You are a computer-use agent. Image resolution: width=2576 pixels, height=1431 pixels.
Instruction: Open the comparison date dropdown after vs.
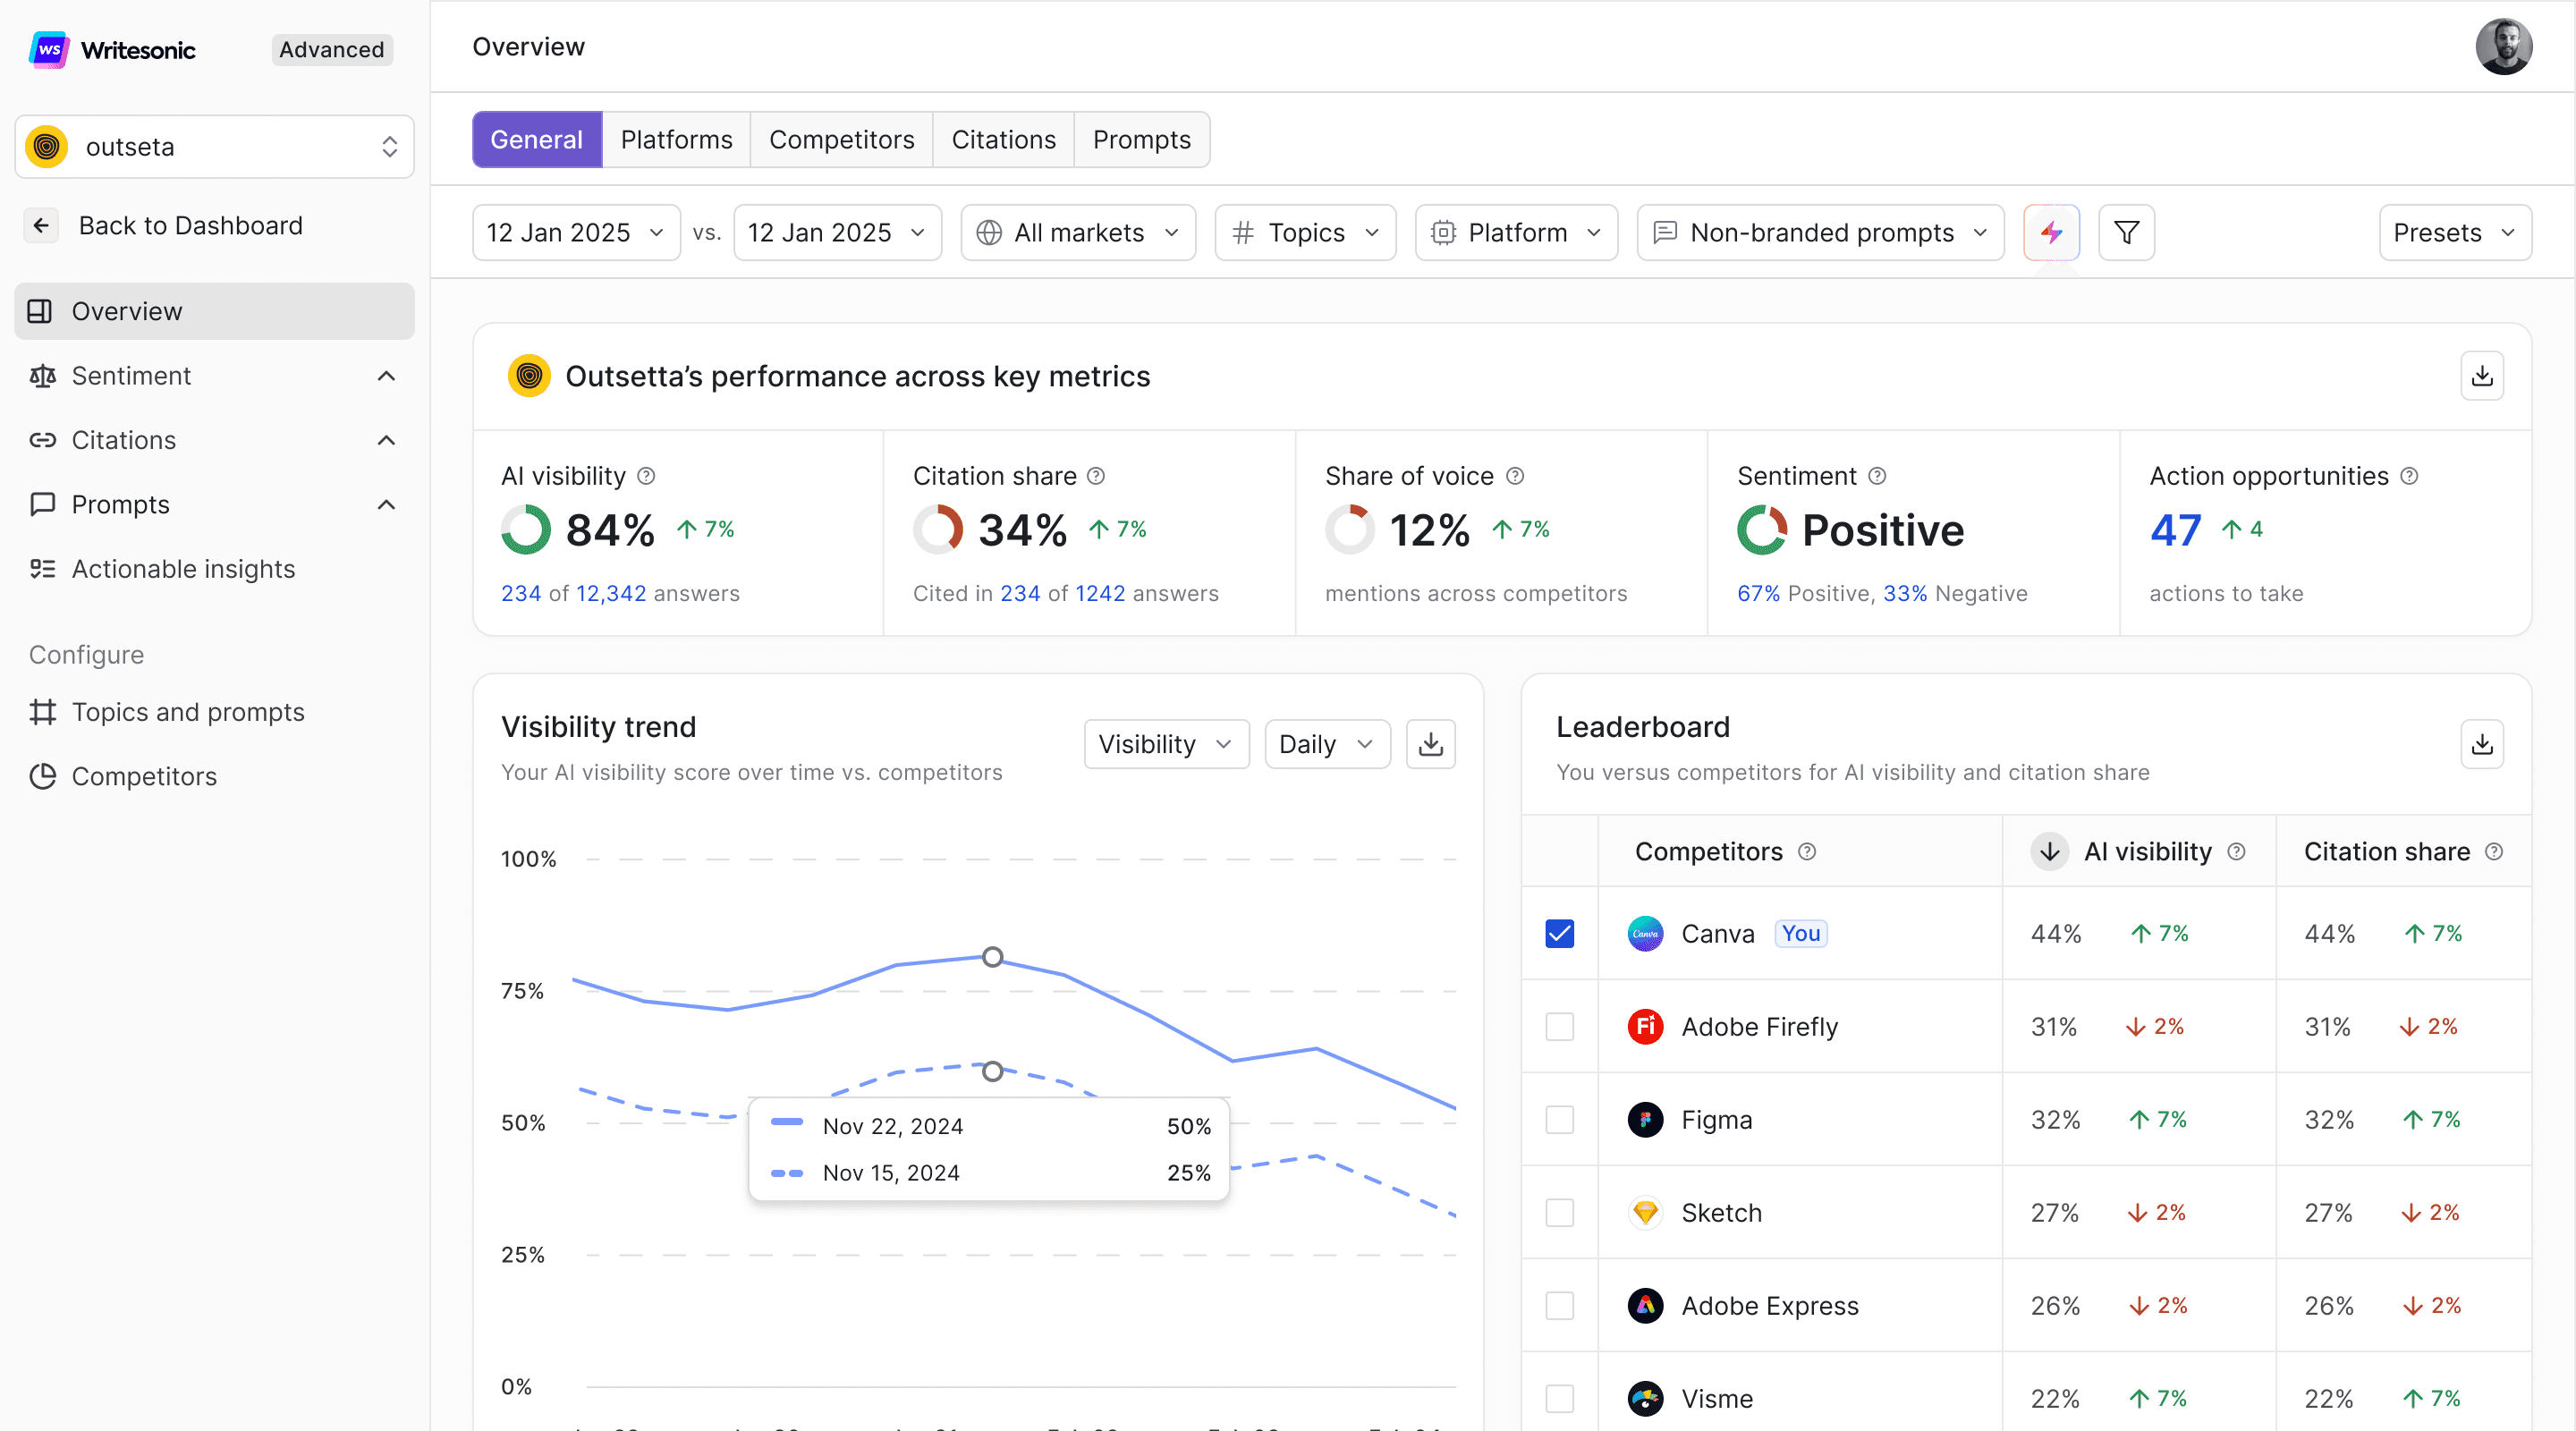(x=837, y=233)
